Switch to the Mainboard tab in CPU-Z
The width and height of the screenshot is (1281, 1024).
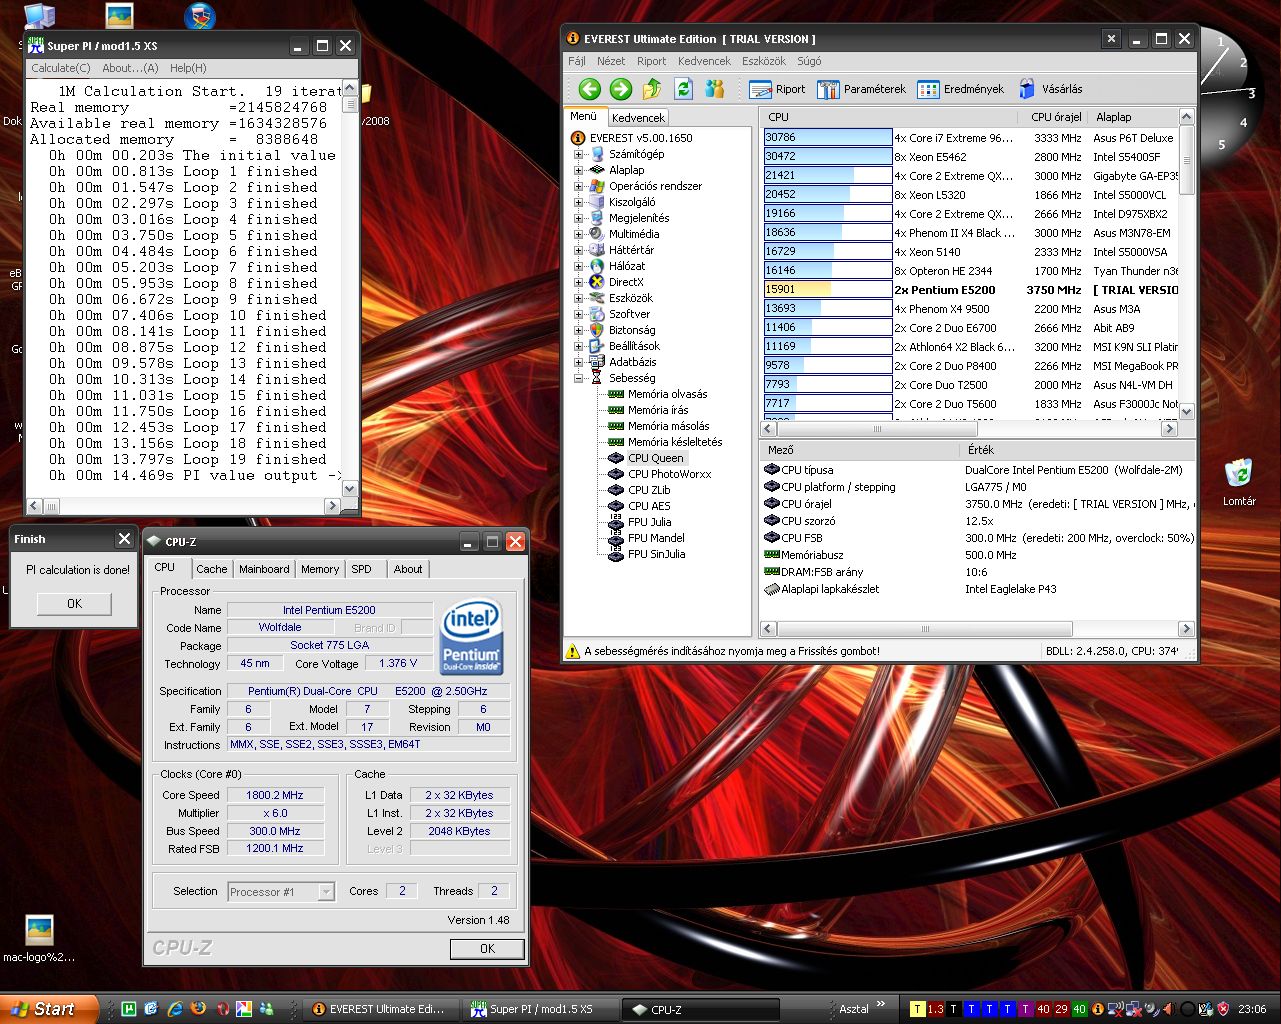(x=264, y=569)
